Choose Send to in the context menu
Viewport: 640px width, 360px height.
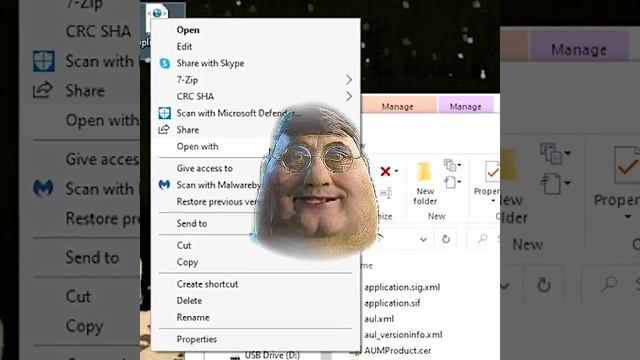click(x=192, y=224)
